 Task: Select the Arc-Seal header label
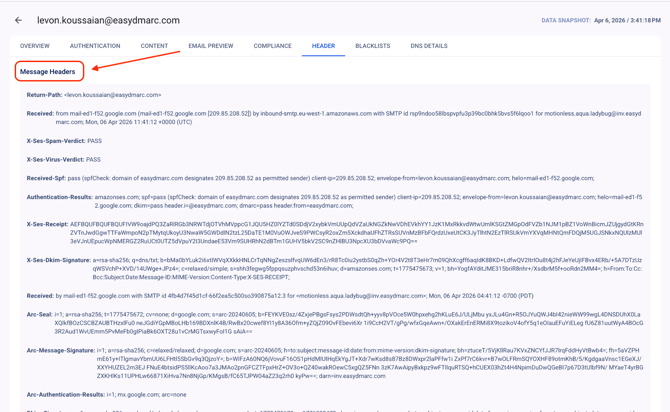click(40, 315)
